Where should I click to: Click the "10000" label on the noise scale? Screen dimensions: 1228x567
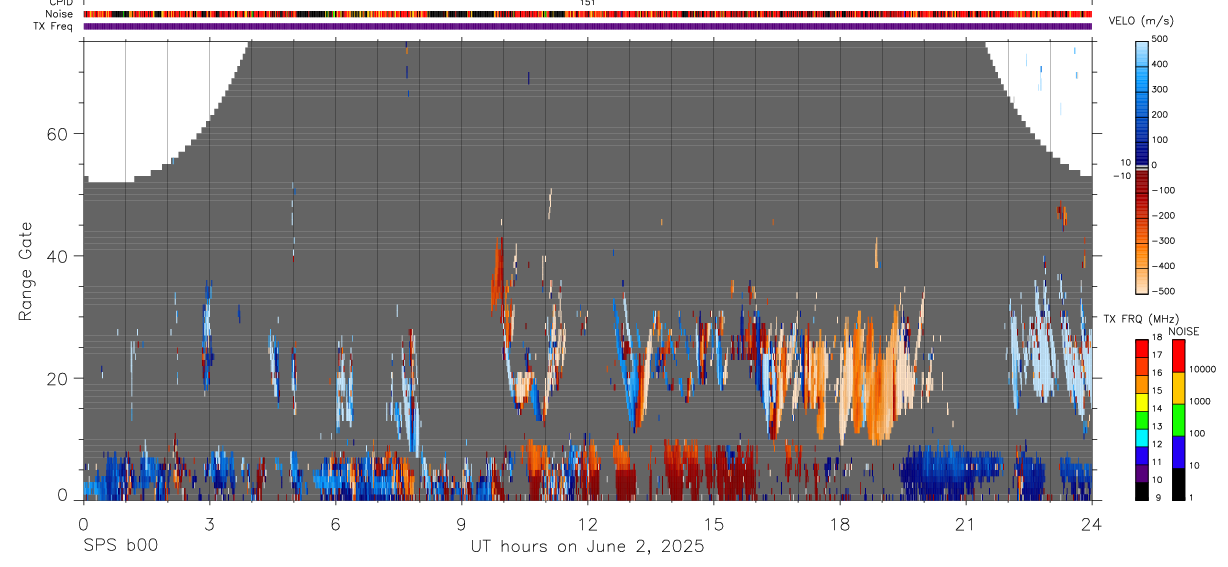tap(1202, 369)
